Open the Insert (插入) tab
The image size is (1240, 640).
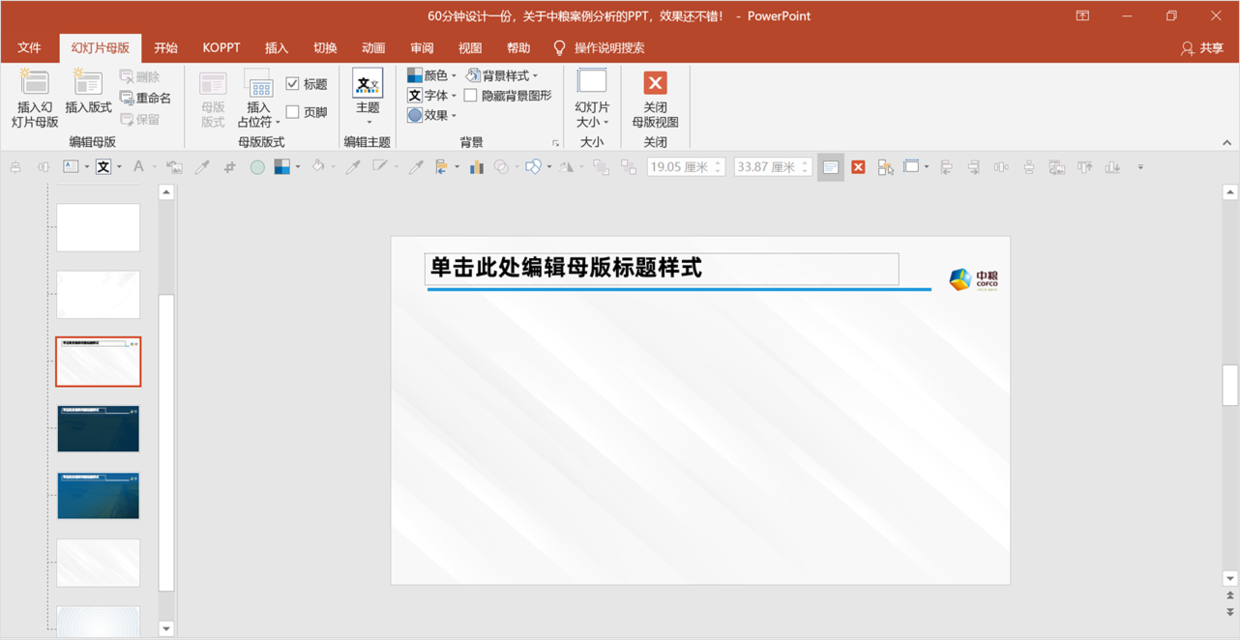[277, 48]
